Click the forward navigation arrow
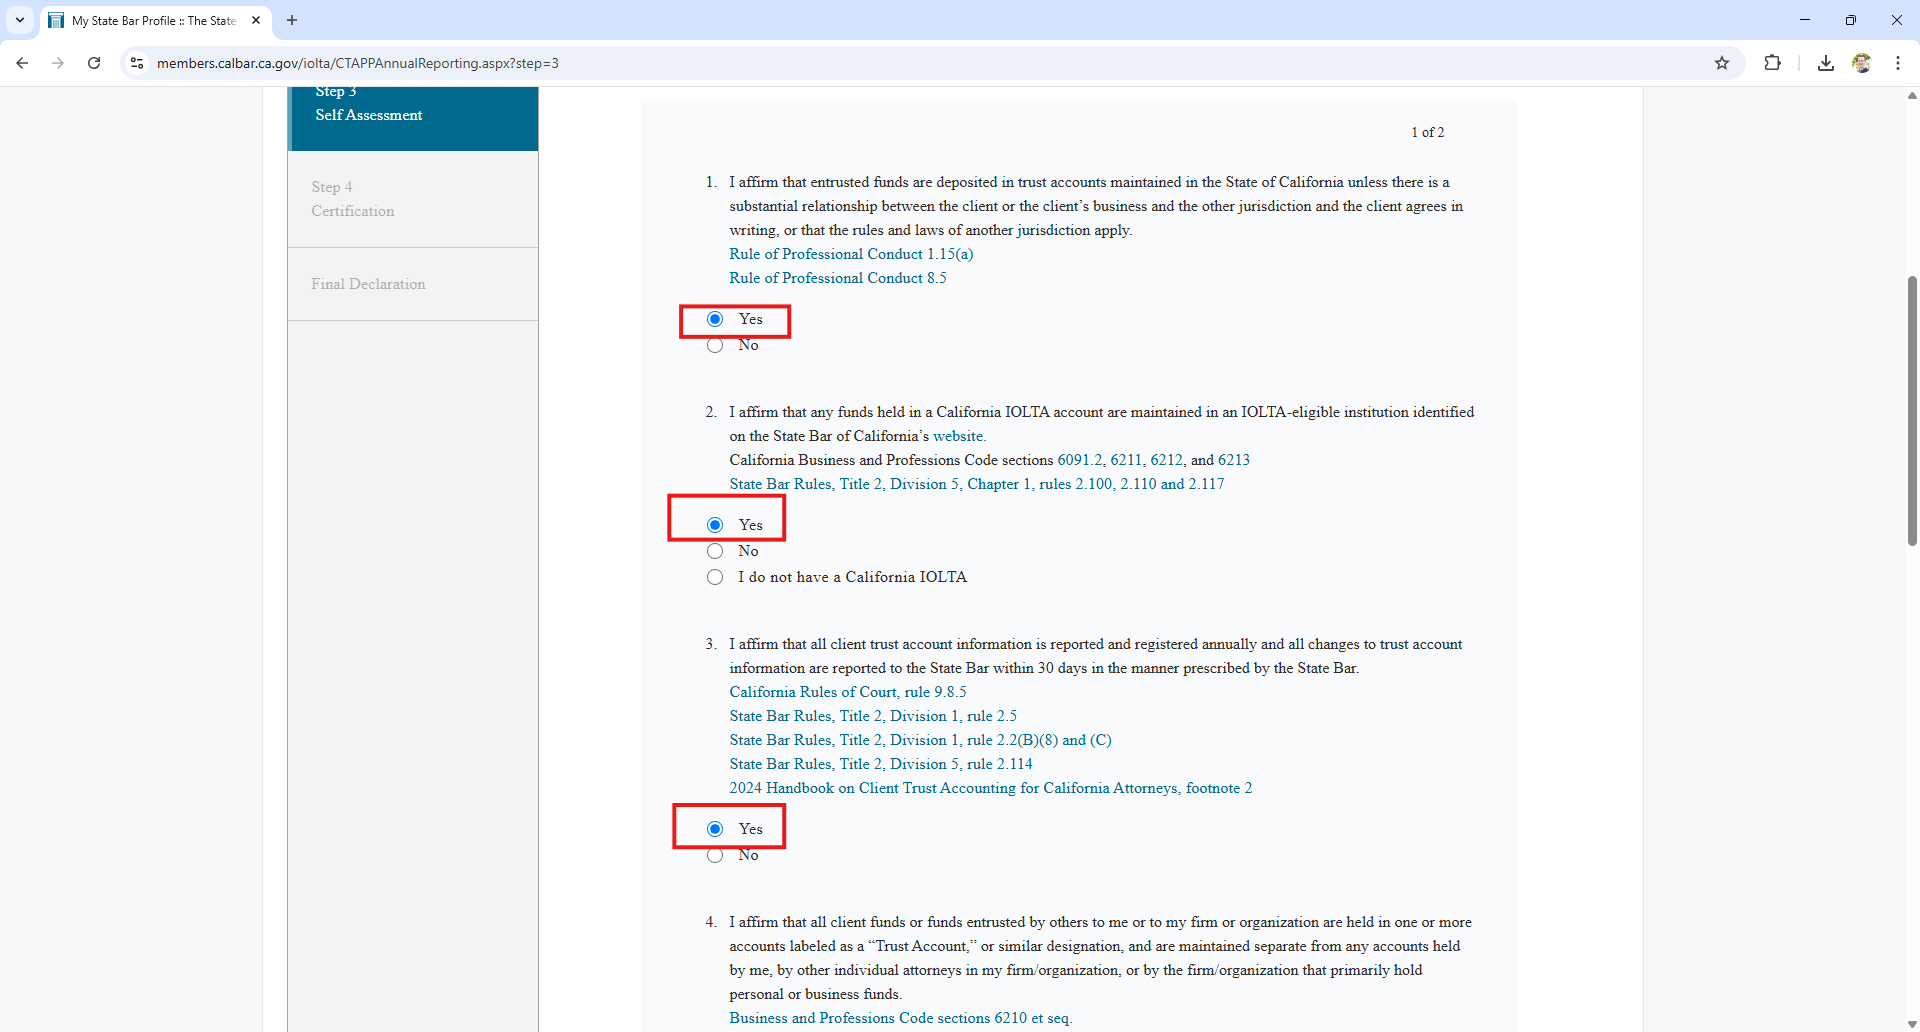 pyautogui.click(x=58, y=63)
